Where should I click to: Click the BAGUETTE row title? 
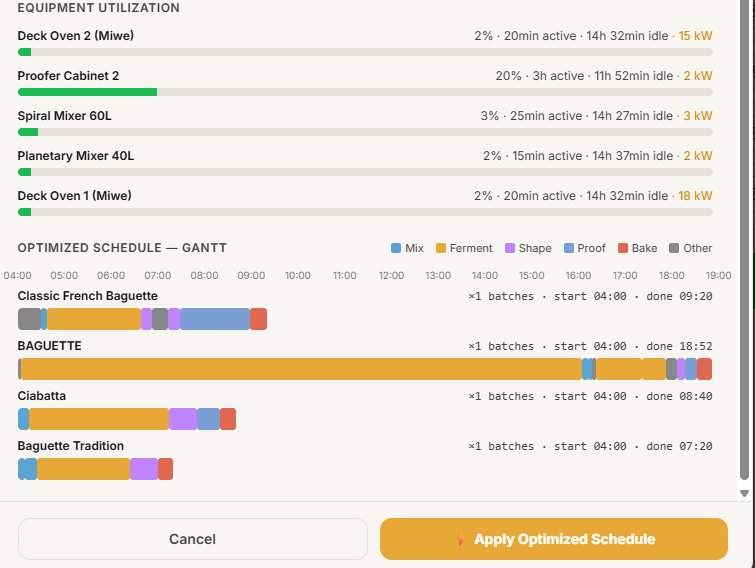pyautogui.click(x=50, y=346)
